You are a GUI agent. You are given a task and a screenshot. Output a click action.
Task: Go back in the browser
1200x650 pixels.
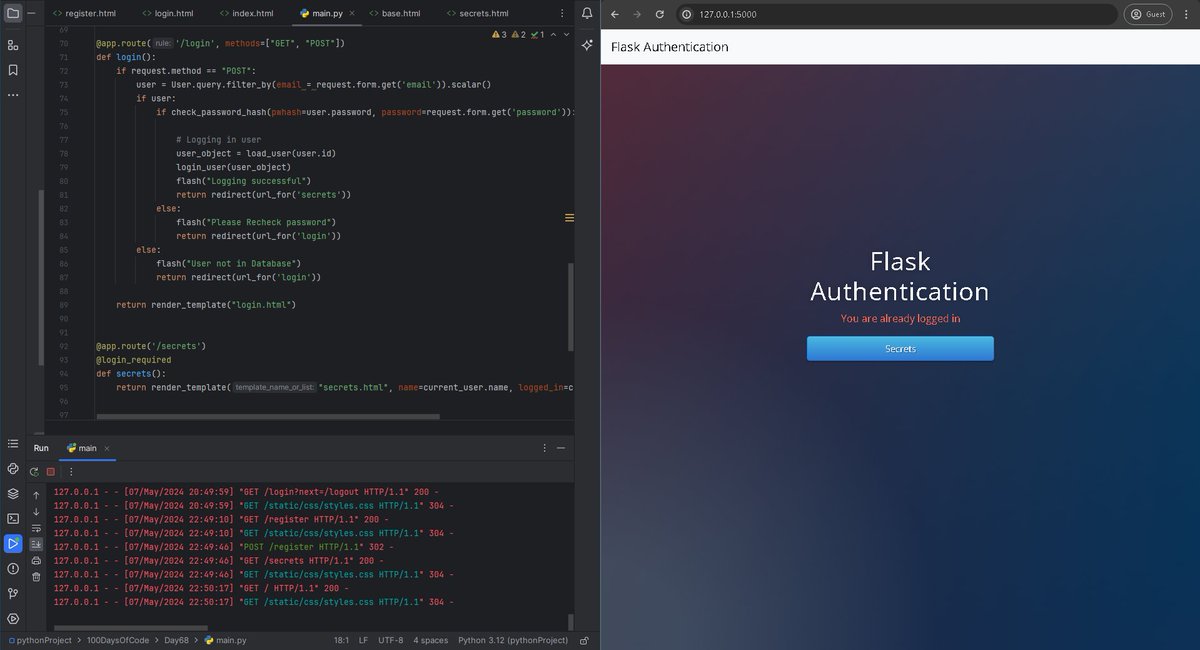[615, 14]
